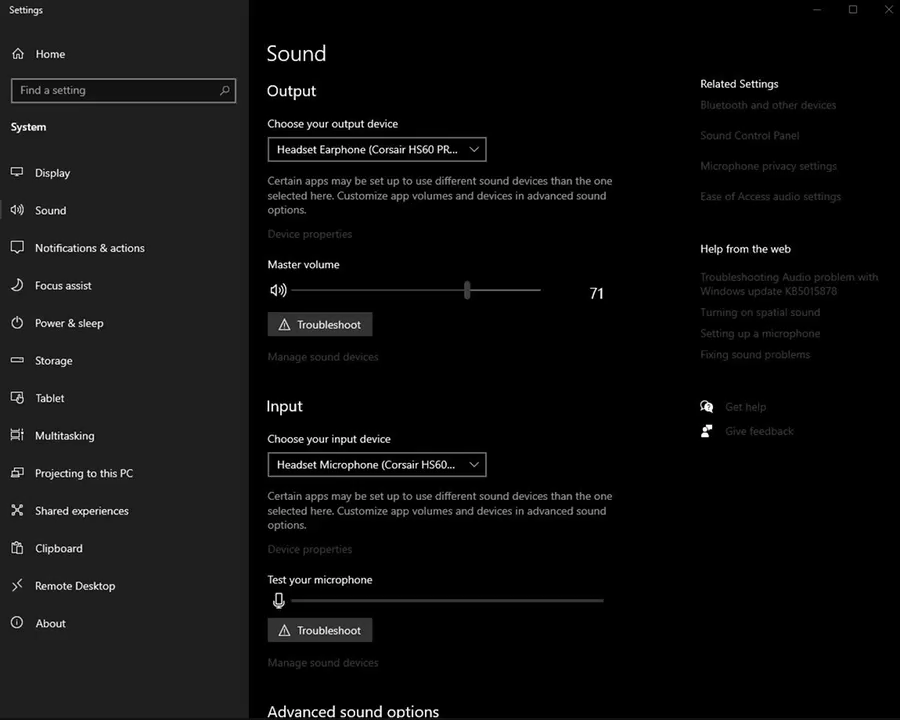Open the output device dropdown
Screen dimensions: 900x720
pos(377,150)
